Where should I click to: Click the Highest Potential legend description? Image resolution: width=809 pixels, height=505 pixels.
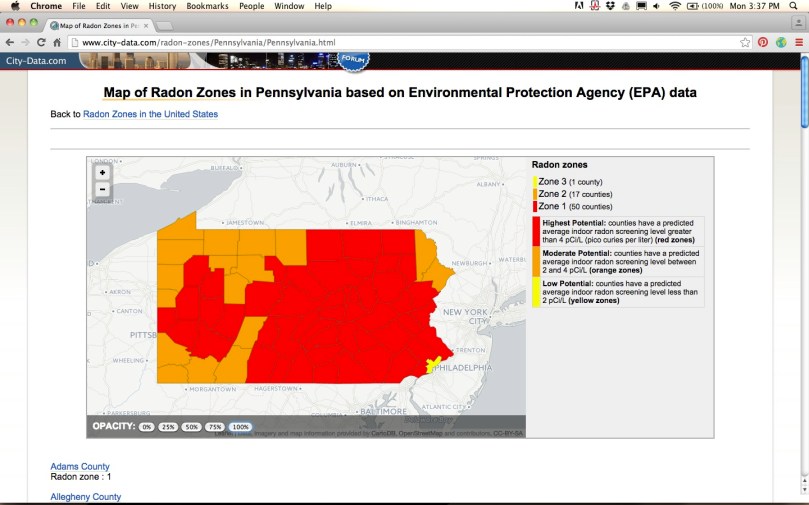tap(618, 232)
